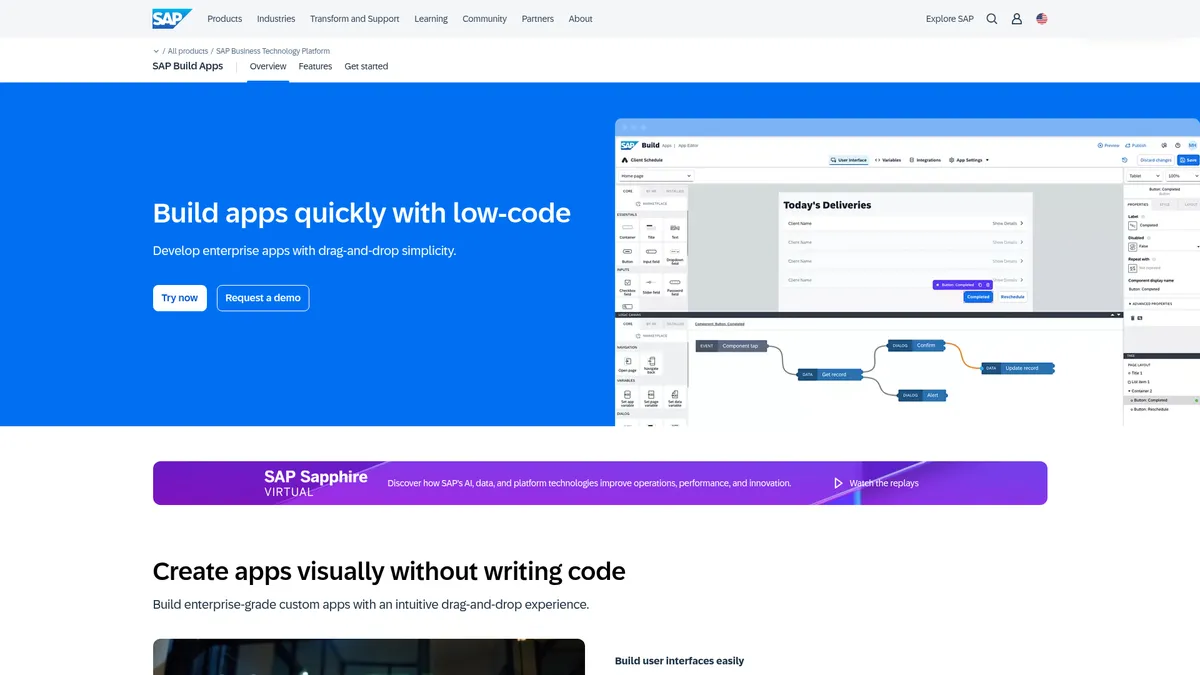This screenshot has width=1200, height=675.
Task: Click Reschedule button in hero screenshot
Action: [1012, 297]
